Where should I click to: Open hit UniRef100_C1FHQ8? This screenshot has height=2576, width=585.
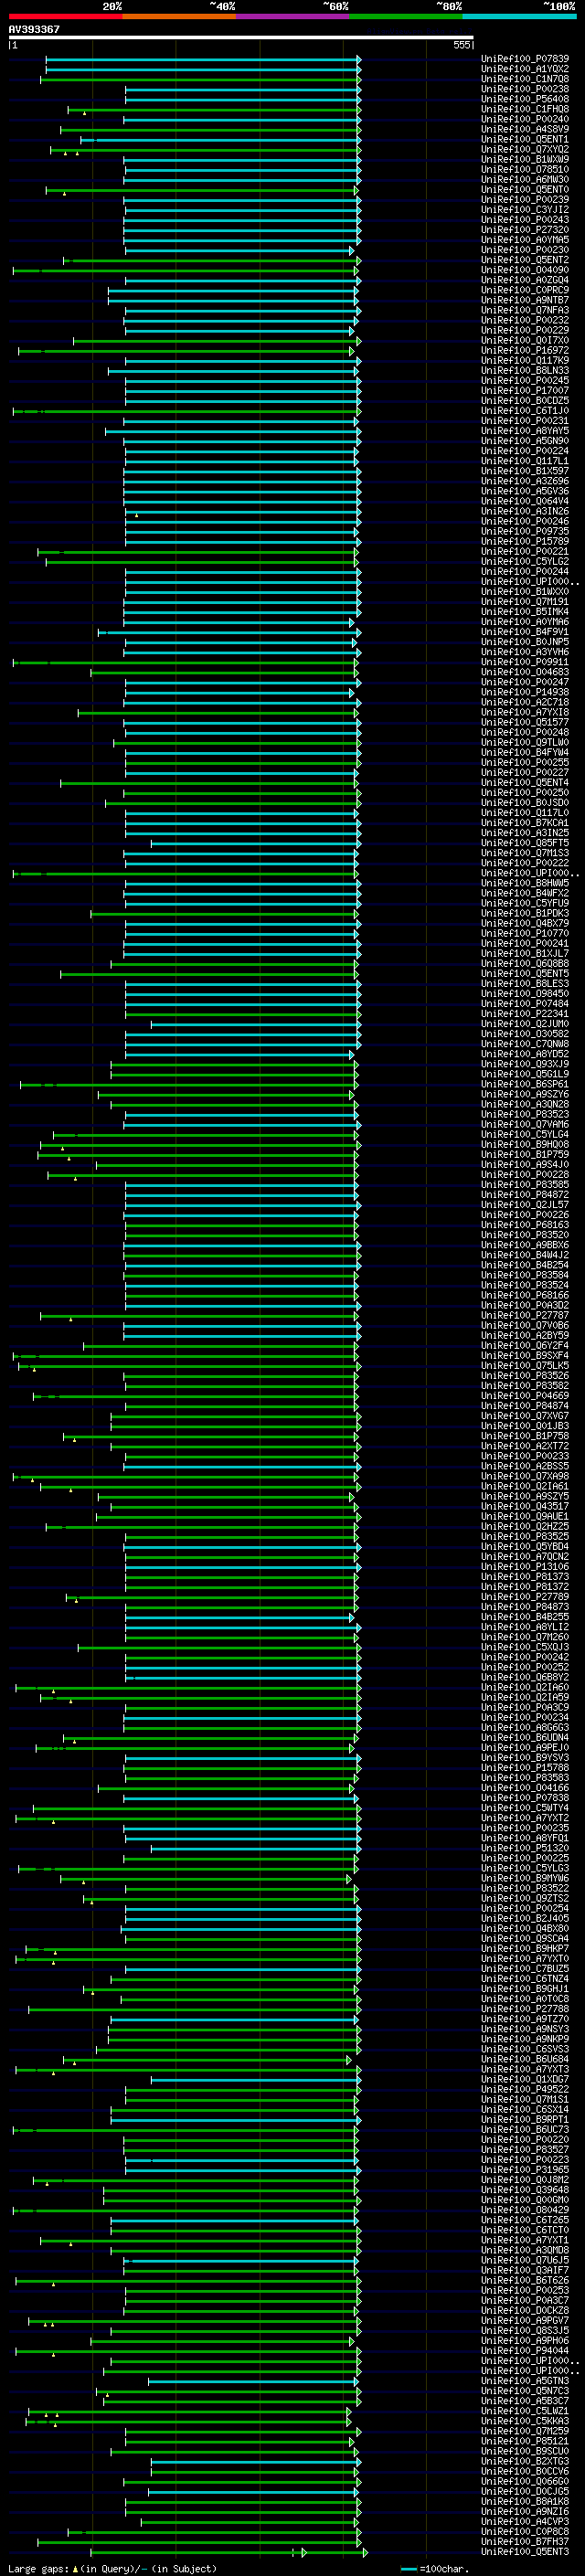[525, 109]
